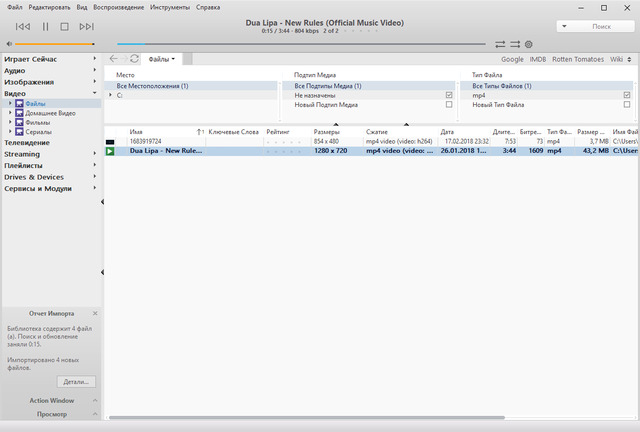Toggle the mp4 file type checkbox
The height and width of the screenshot is (432, 640).
[627, 95]
